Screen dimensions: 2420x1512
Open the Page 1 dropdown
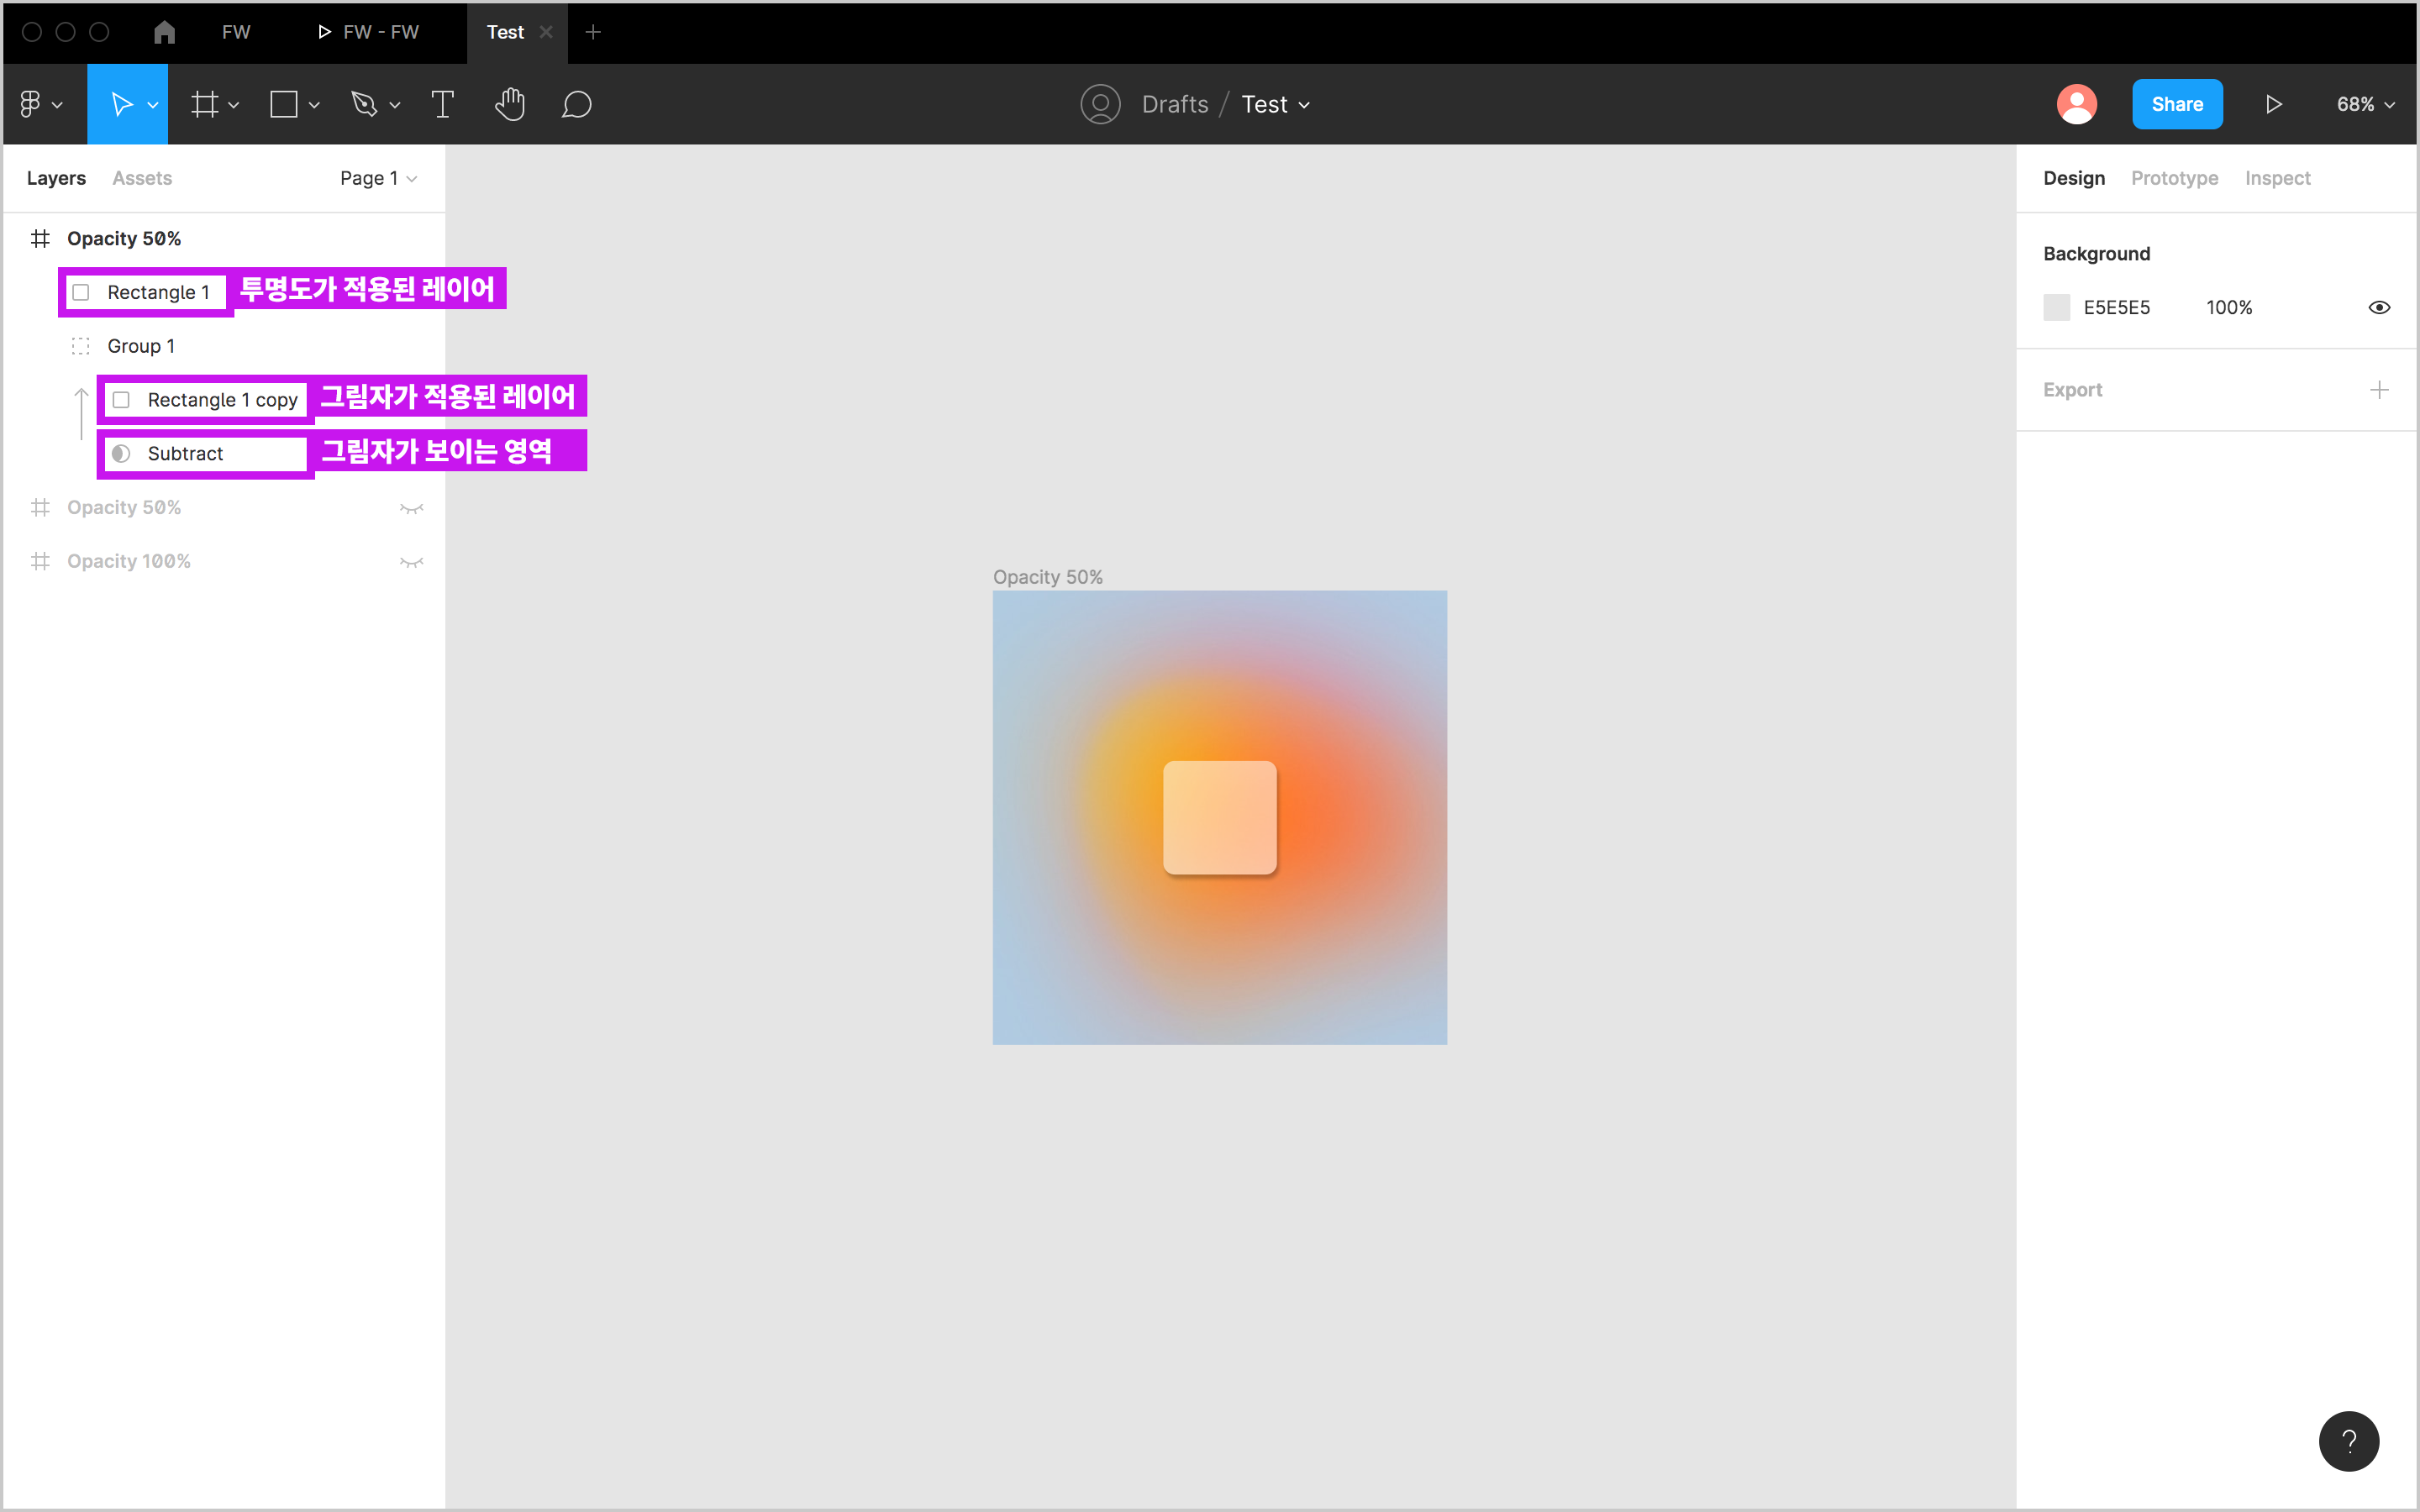[x=378, y=178]
